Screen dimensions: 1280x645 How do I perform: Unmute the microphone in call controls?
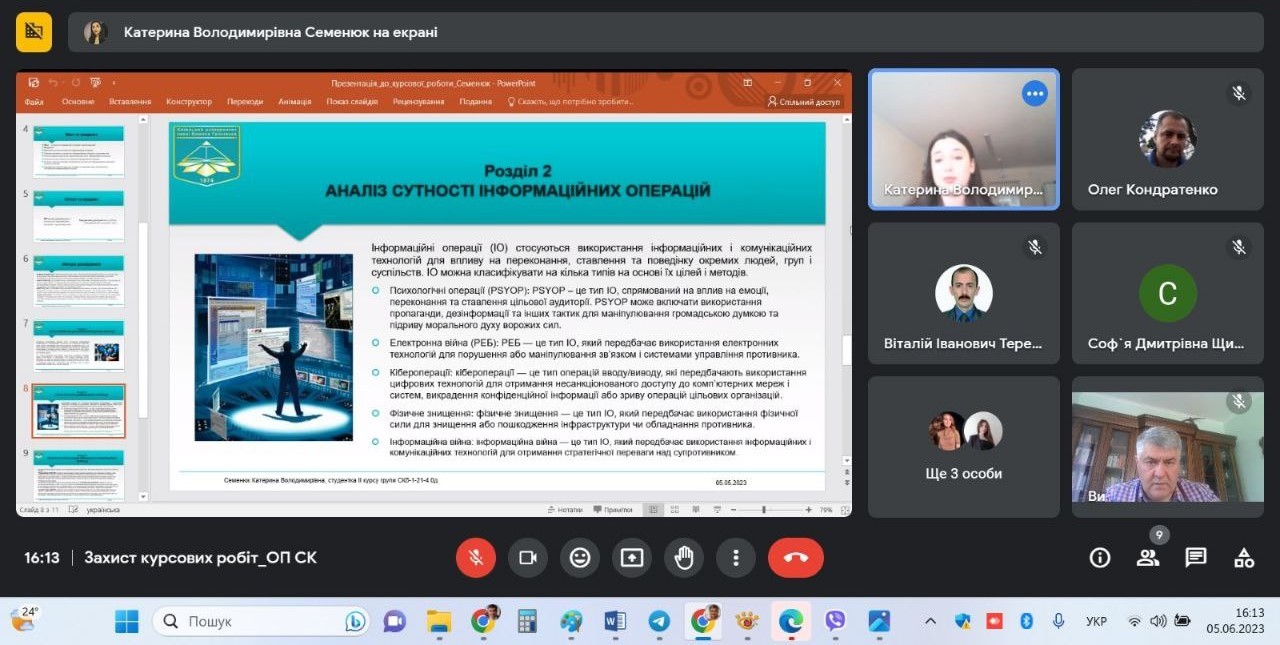[x=476, y=558]
